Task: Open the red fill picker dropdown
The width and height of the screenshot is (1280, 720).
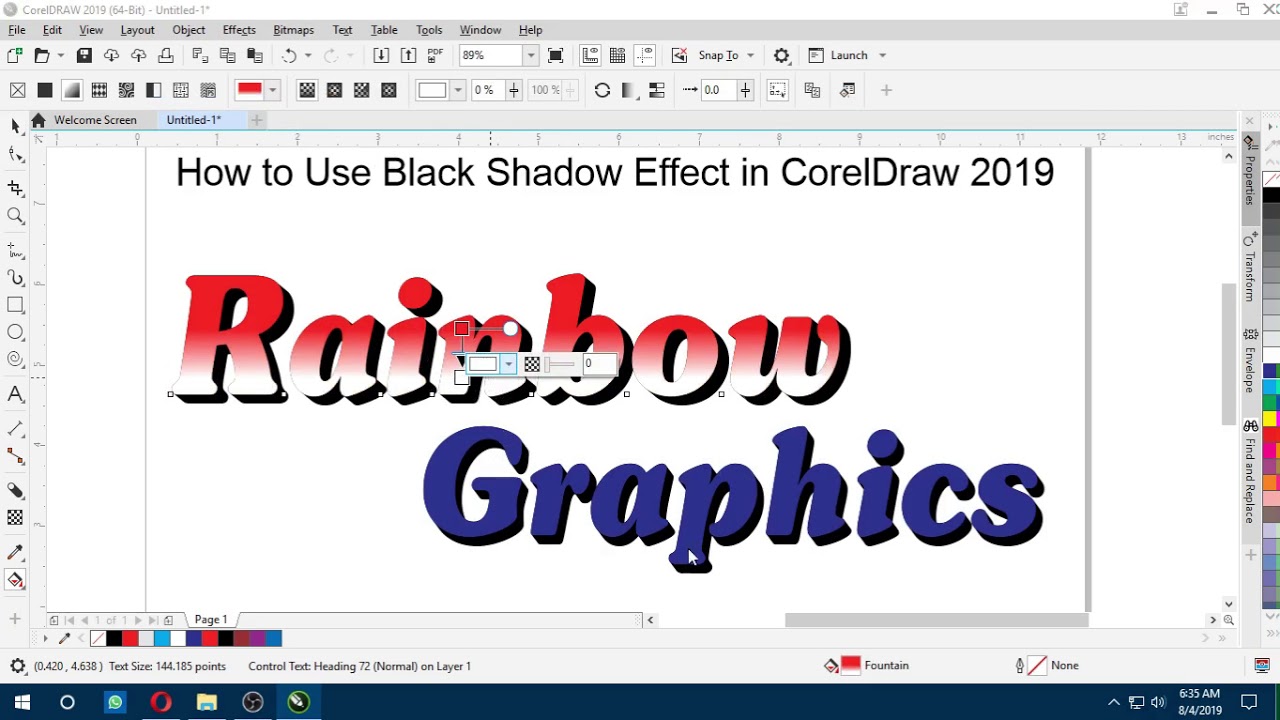Action: [x=272, y=90]
